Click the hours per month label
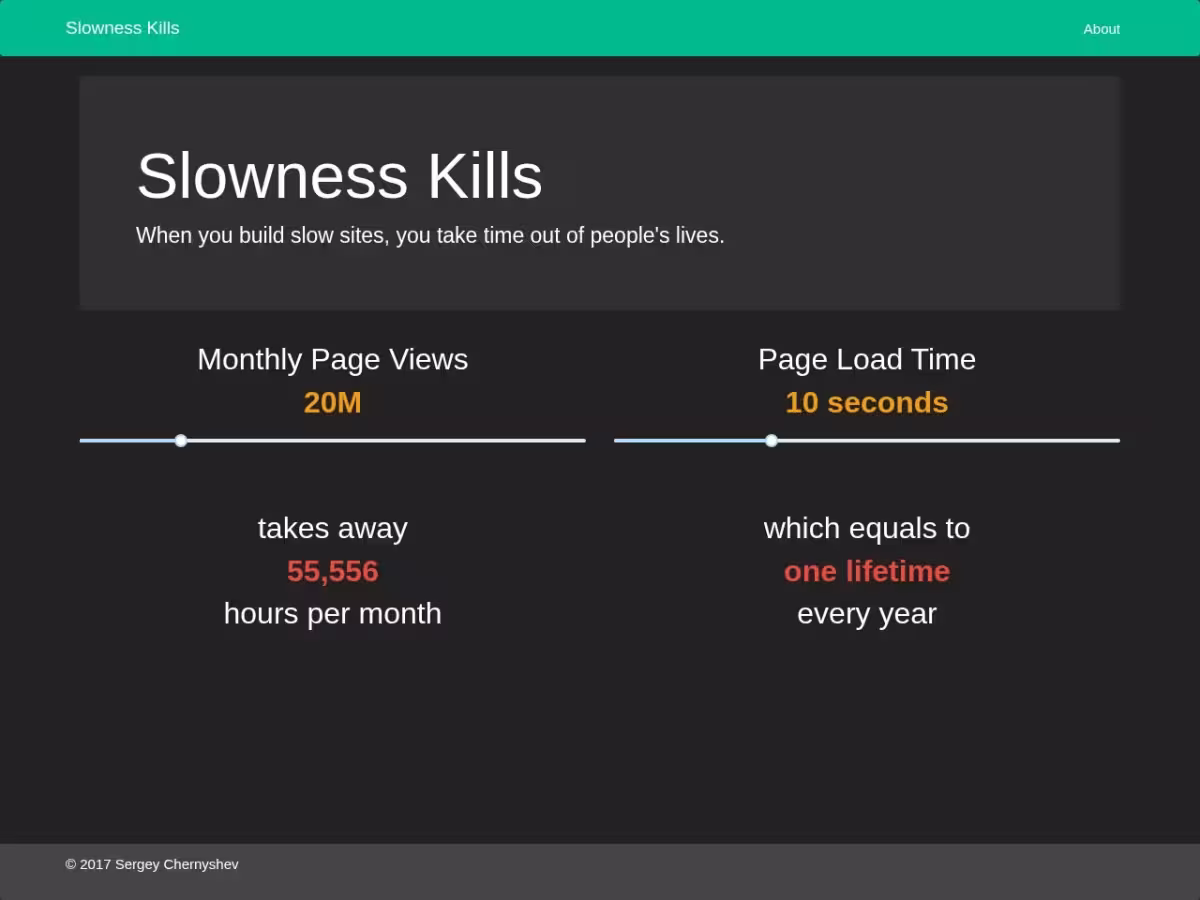Screen dimensions: 1200x900 (332, 613)
